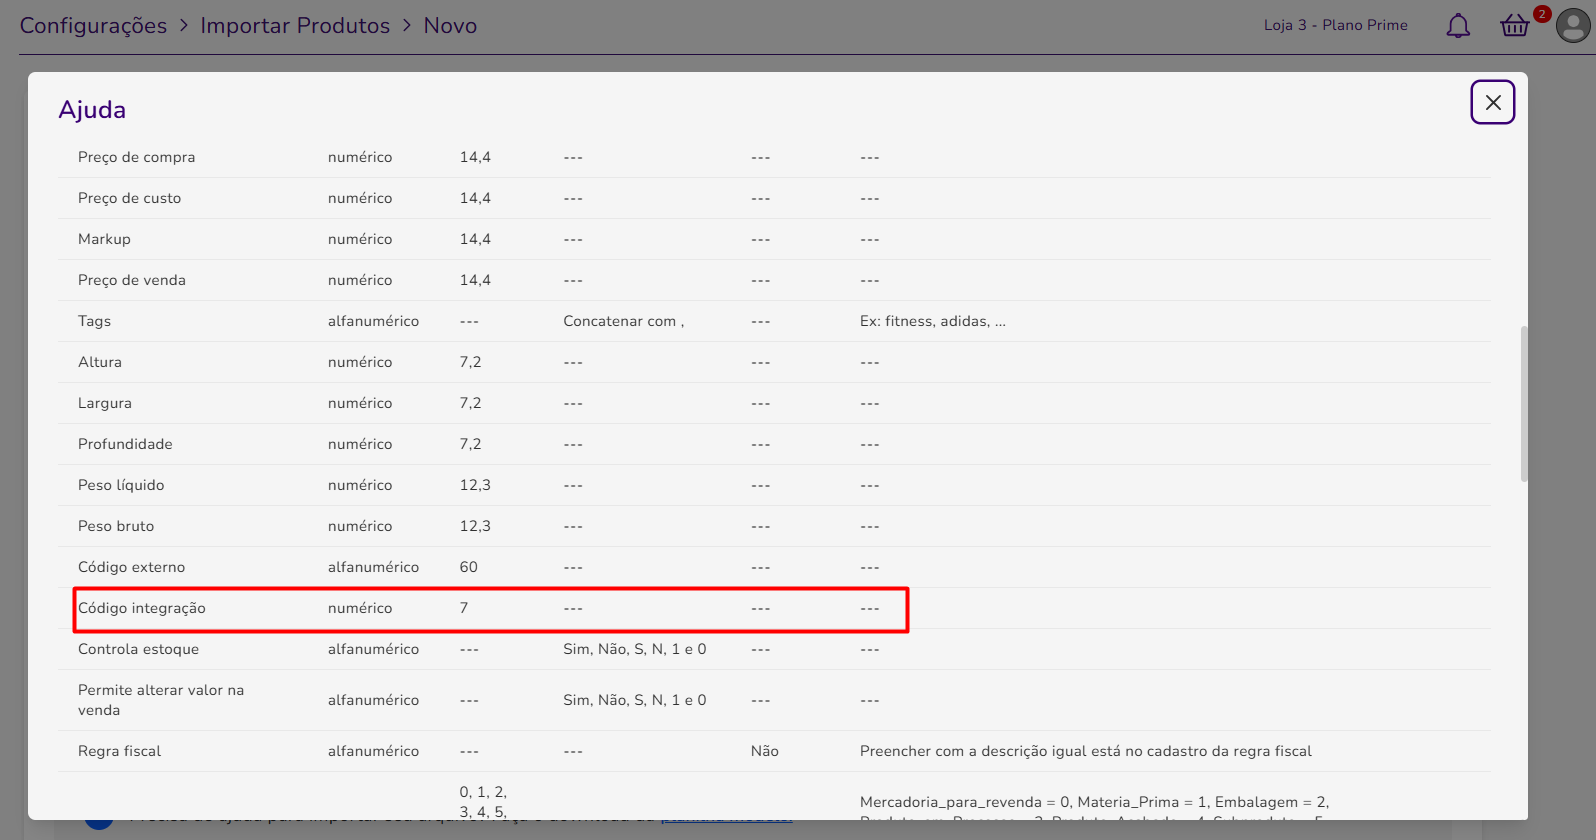Click 'Sim, Não, S, N, 1 e 0' in Permite alterar row
This screenshot has height=840, width=1596.
(635, 700)
